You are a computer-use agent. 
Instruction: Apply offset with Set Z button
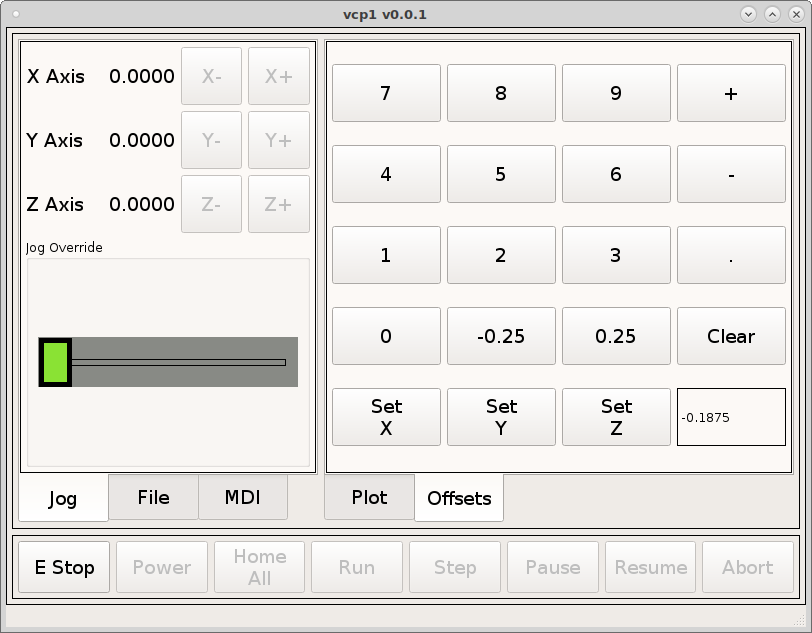[616, 417]
